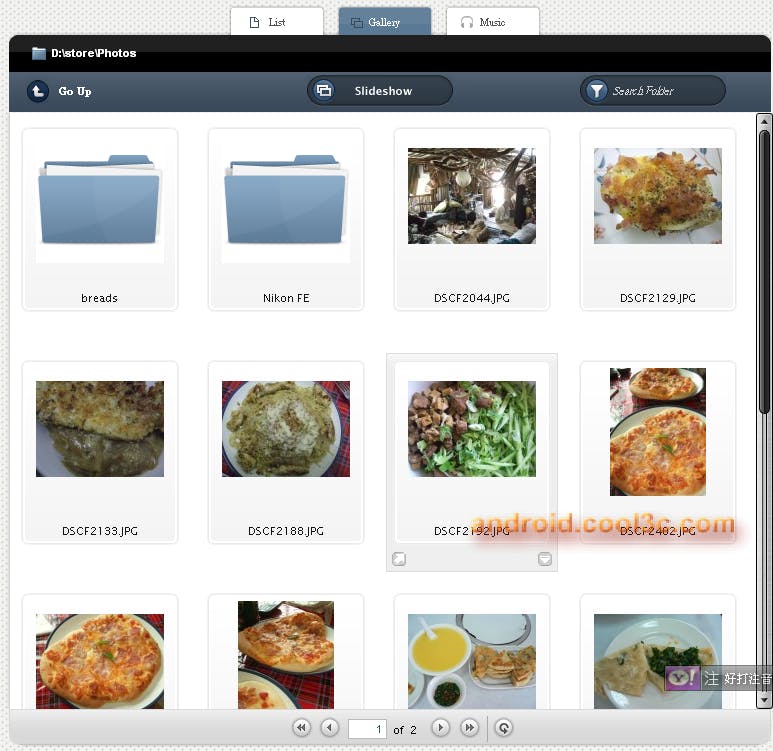Click the Go Up label
This screenshot has width=773, height=751.
click(x=75, y=91)
